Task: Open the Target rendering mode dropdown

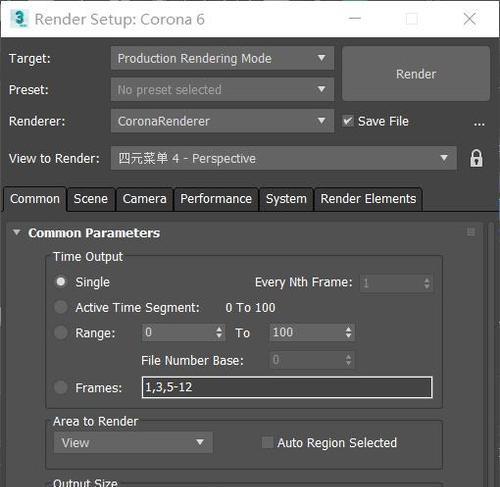Action: tap(222, 58)
